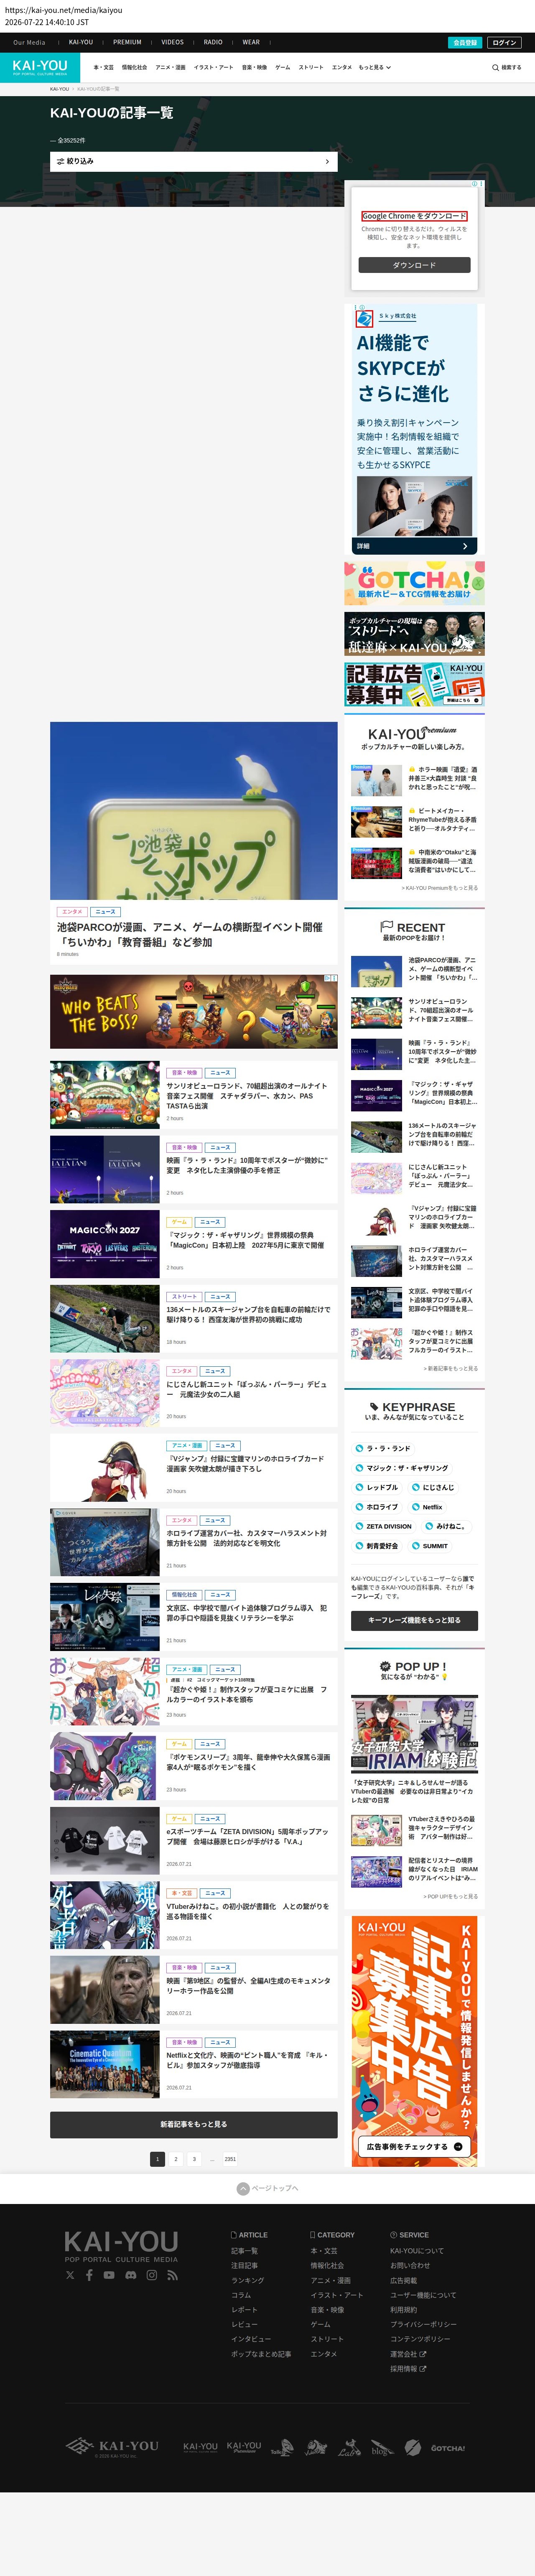Open the Who Beats The Boss ad banner
This screenshot has width=535, height=2576.
(x=194, y=1012)
